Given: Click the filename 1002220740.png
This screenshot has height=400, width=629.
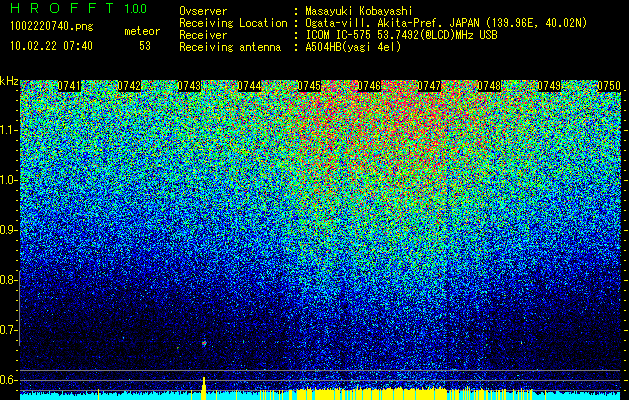Looking at the screenshot, I should 52,26.
